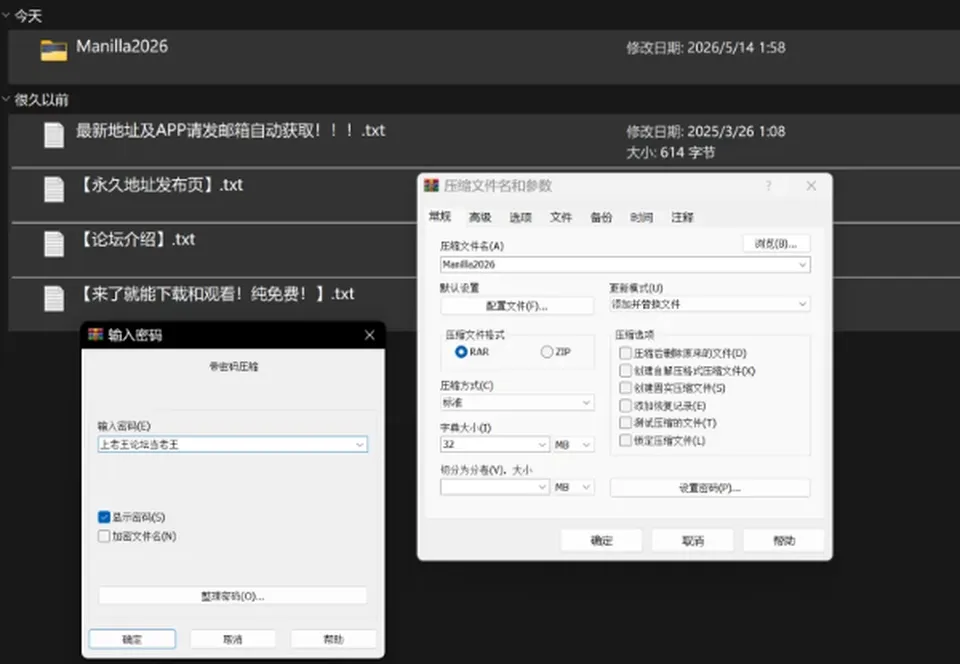Open the MB unit dropdown beside dictionary size
The image size is (960, 664).
(x=573, y=444)
